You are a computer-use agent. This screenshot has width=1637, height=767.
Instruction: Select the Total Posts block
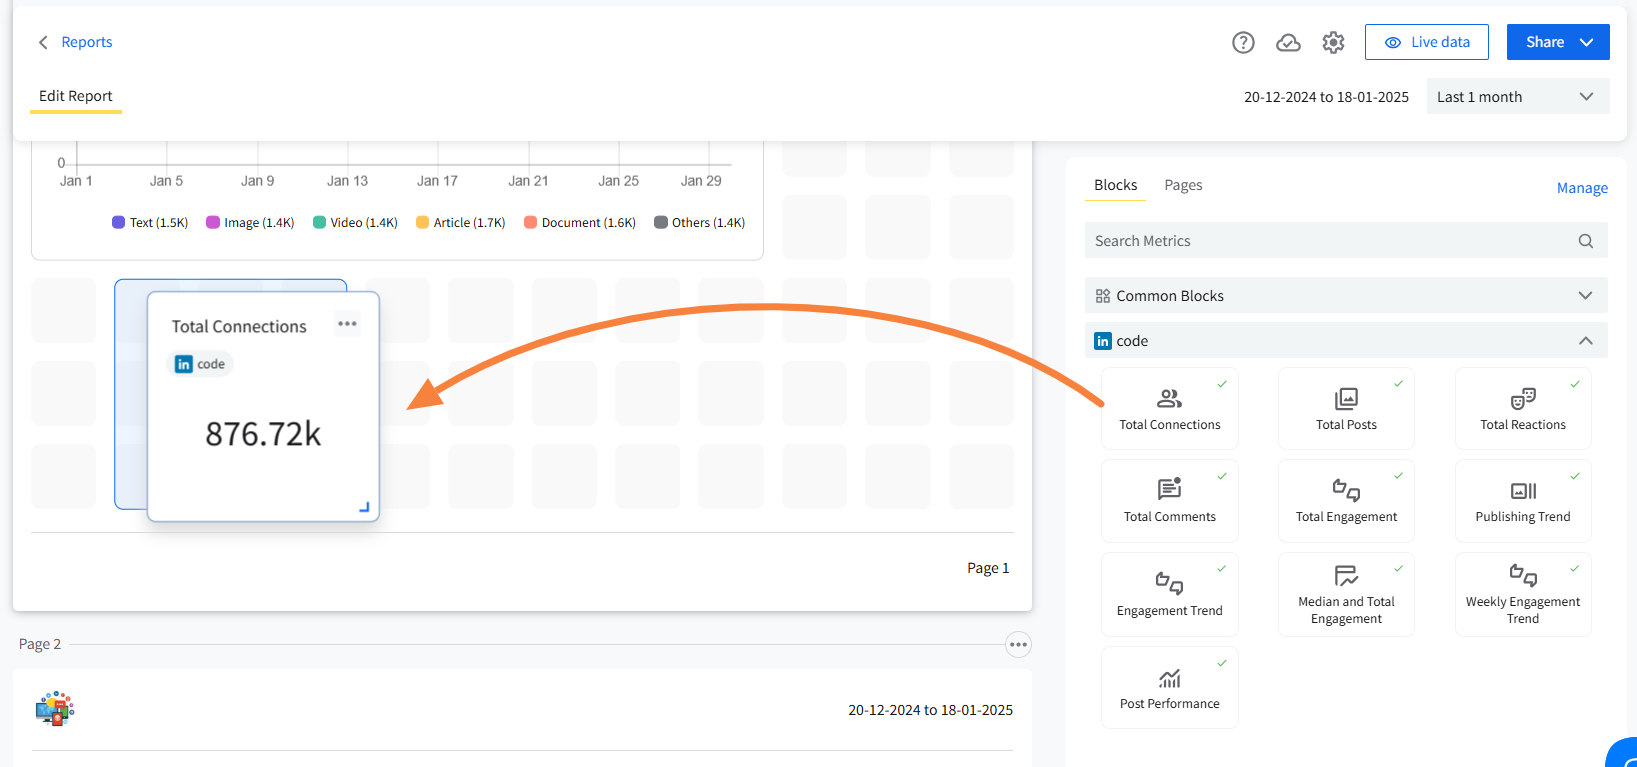point(1346,409)
